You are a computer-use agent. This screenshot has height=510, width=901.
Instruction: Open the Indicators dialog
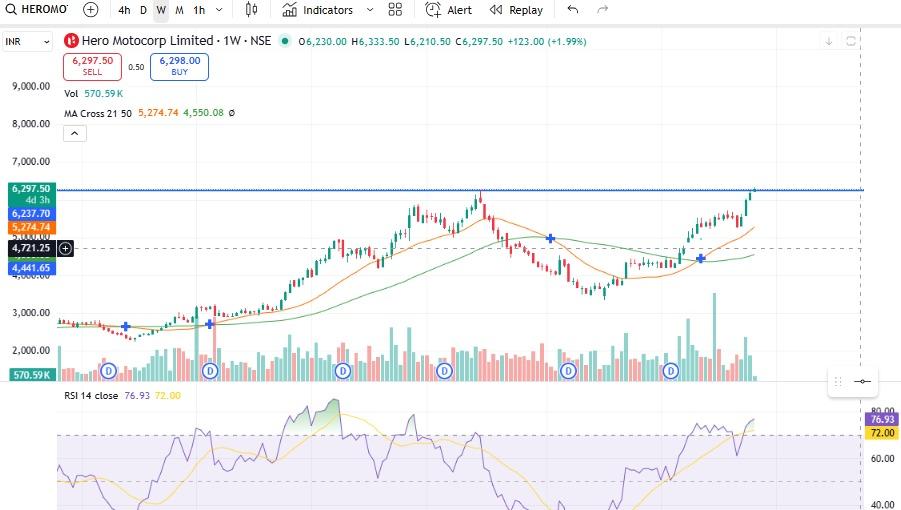tap(317, 10)
